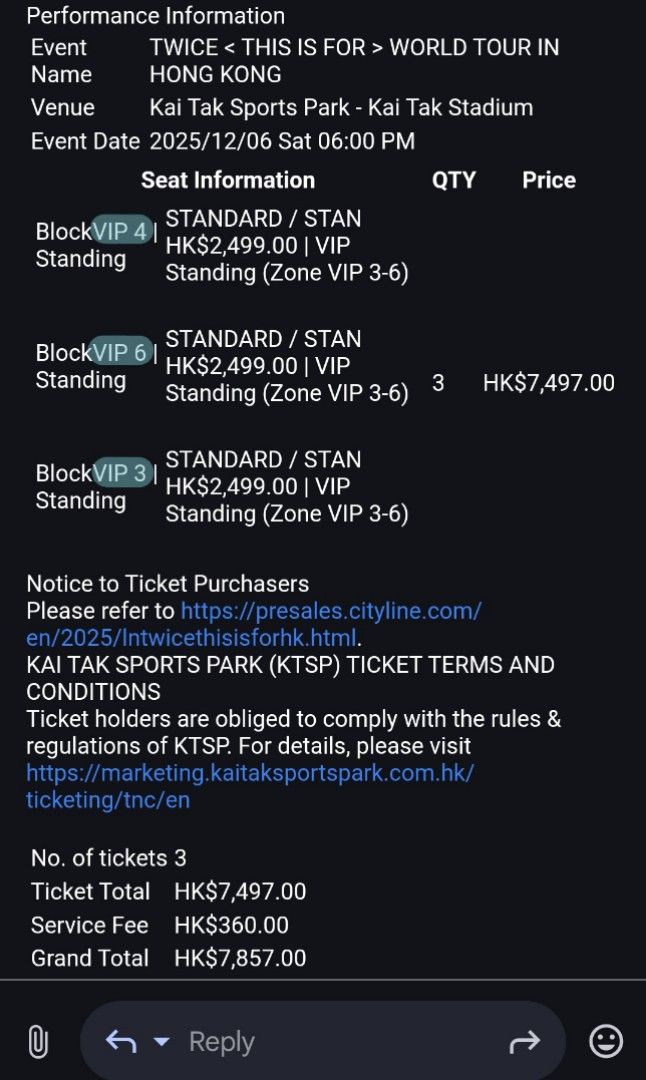Open the emoji picker icon
Screen dimensions: 646x1080
pos(604,1041)
